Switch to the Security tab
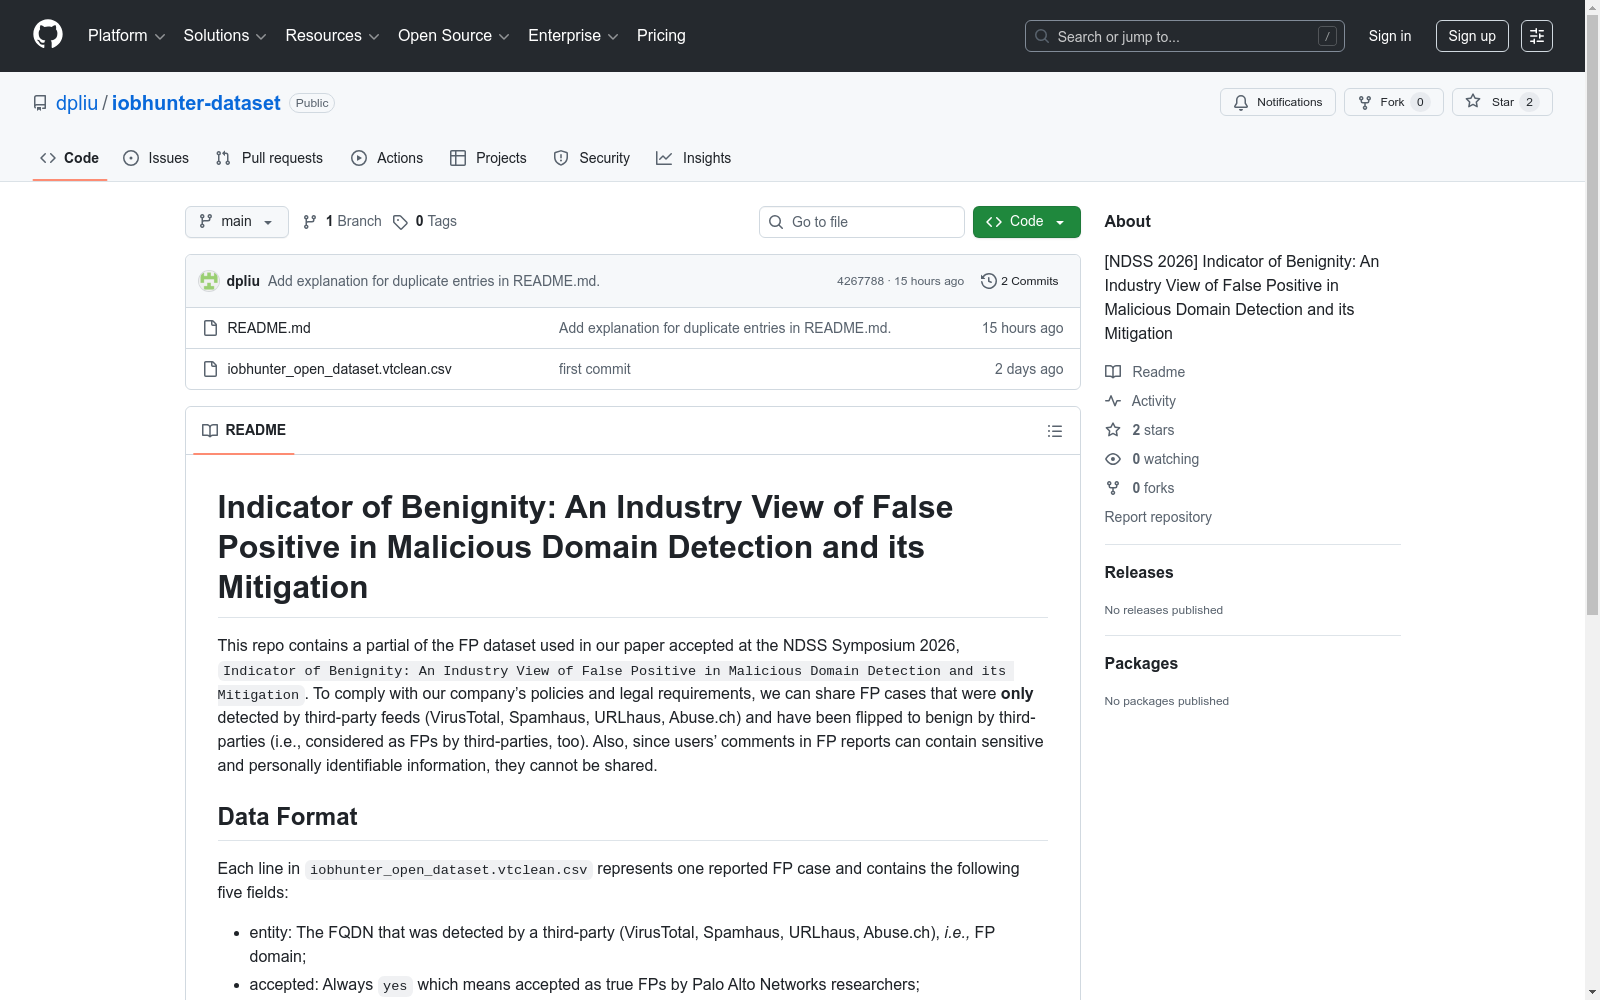The width and height of the screenshot is (1600, 1000). [592, 158]
